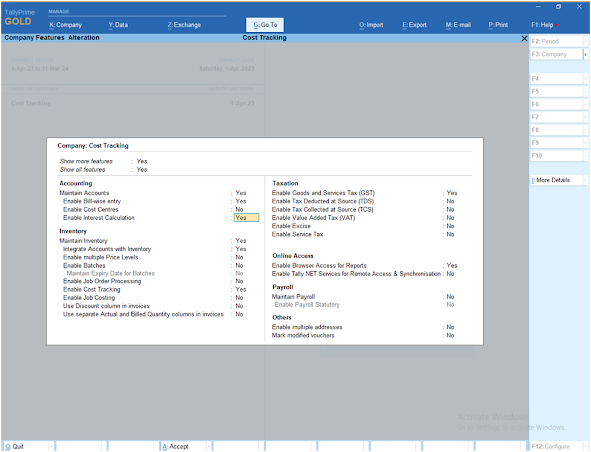Toggle Mark modified vouchers value
Image resolution: width=591 pixels, height=452 pixels.
point(450,336)
